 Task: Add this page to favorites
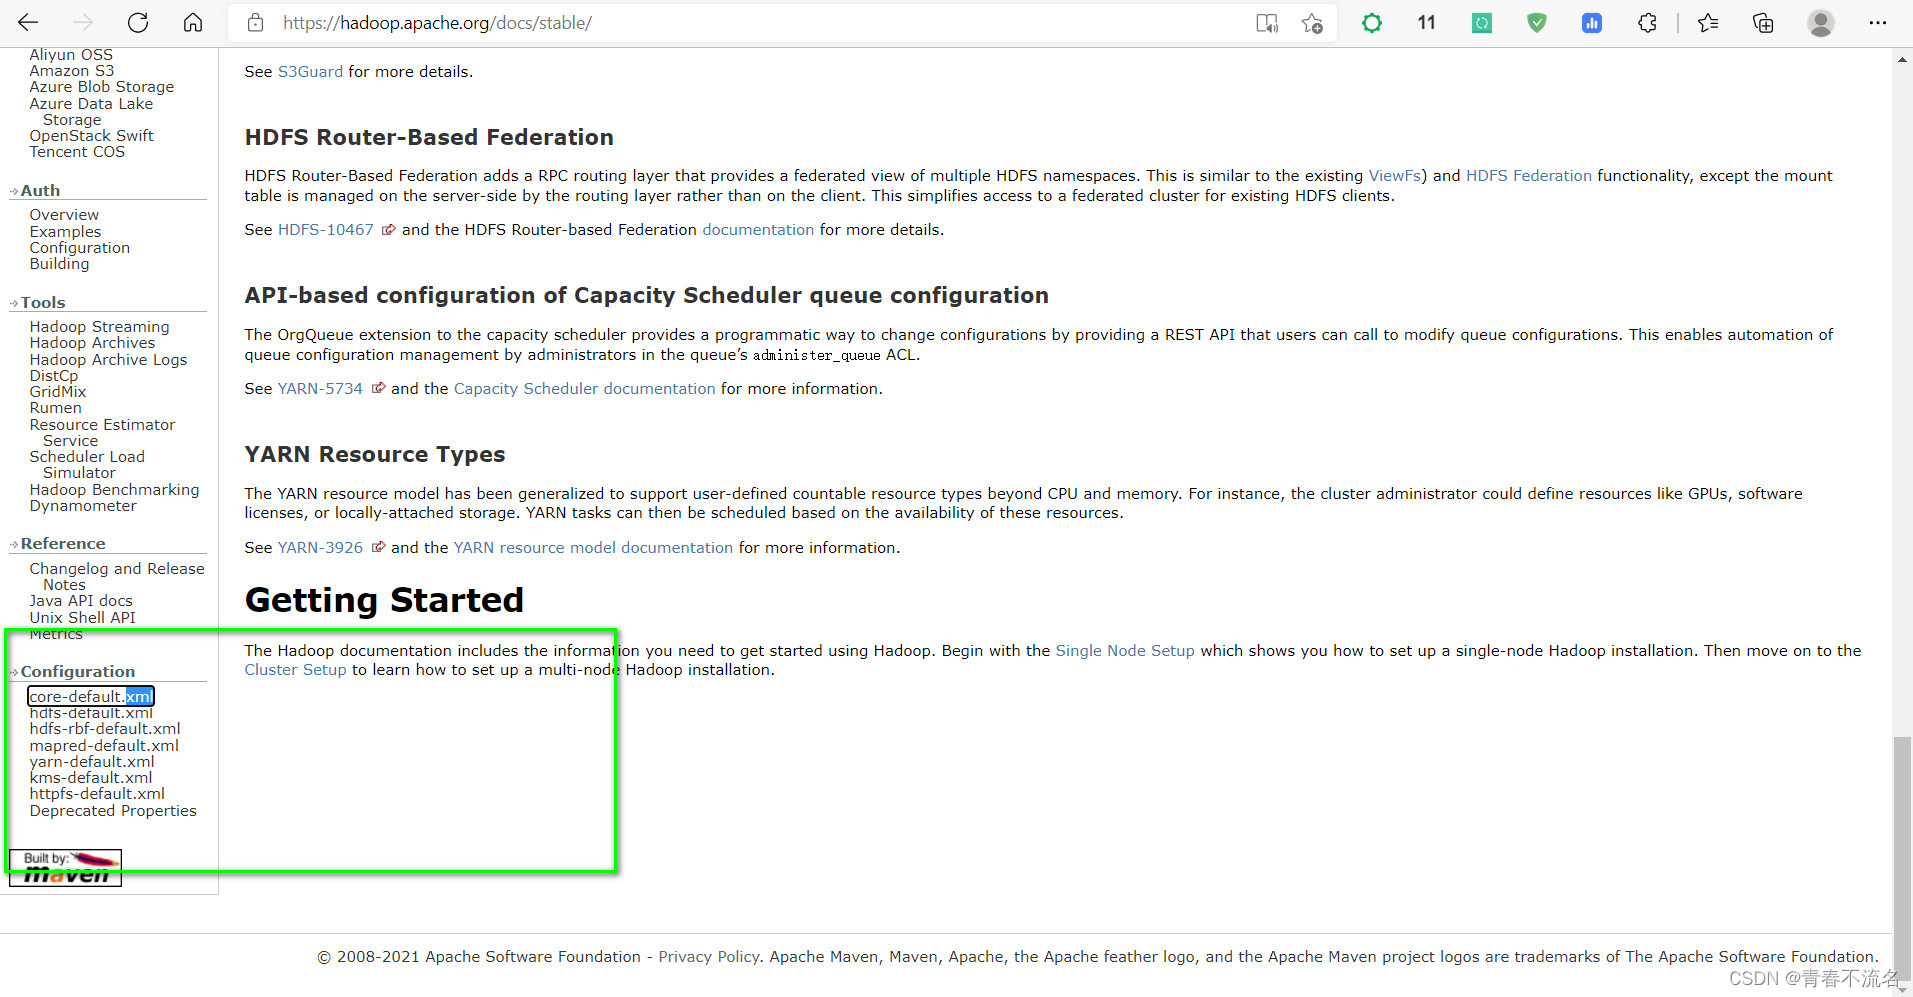1313,23
